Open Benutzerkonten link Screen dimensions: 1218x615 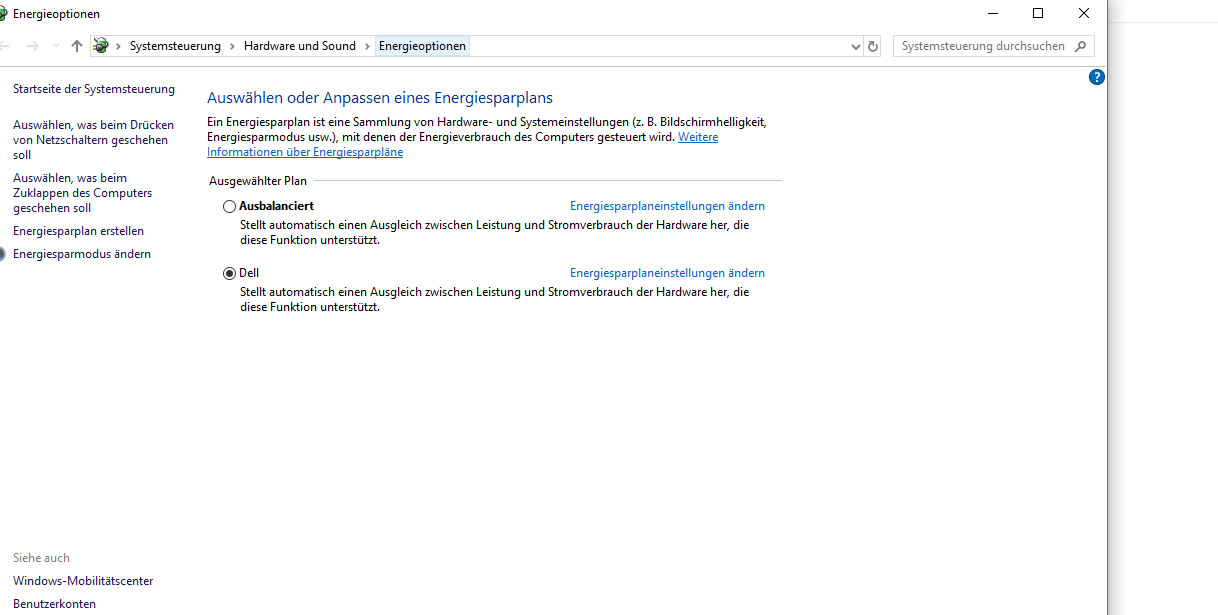point(54,604)
